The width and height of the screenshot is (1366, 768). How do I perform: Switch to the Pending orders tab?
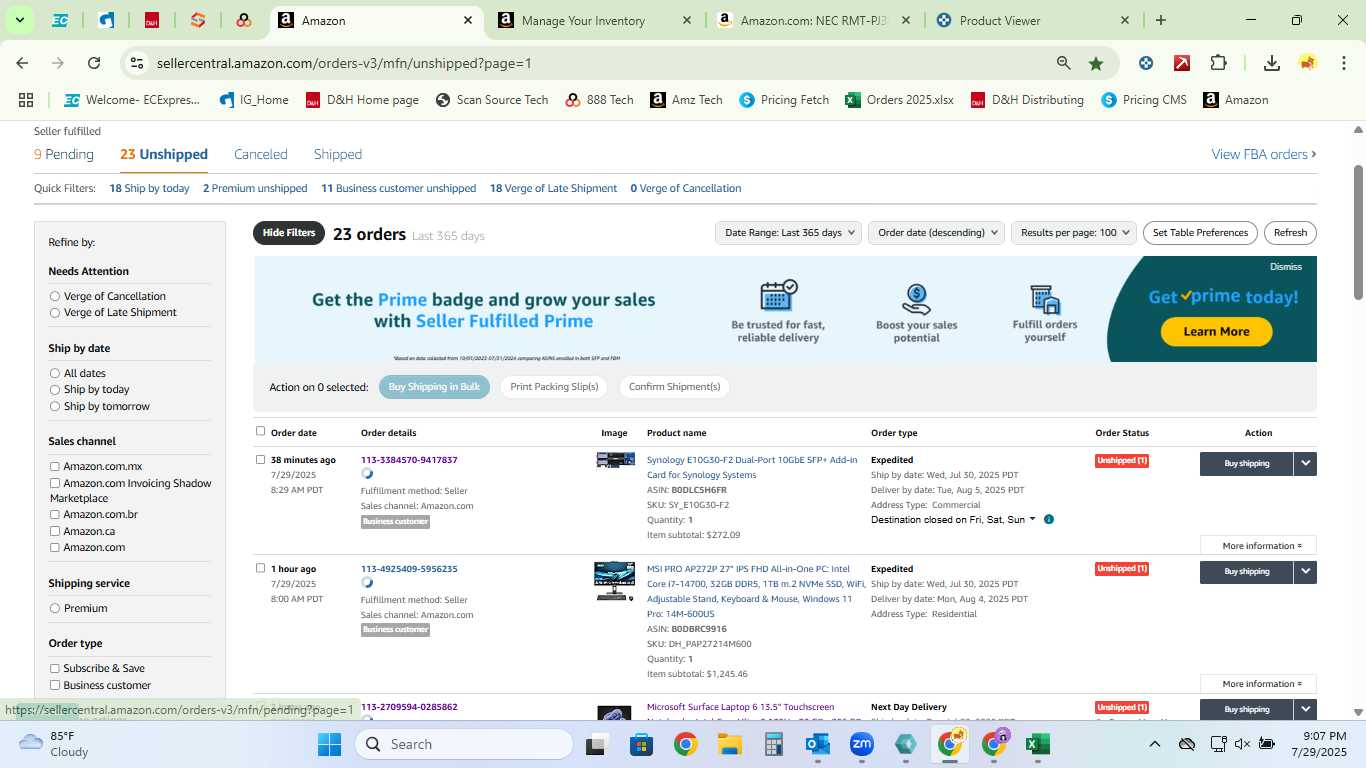point(64,154)
